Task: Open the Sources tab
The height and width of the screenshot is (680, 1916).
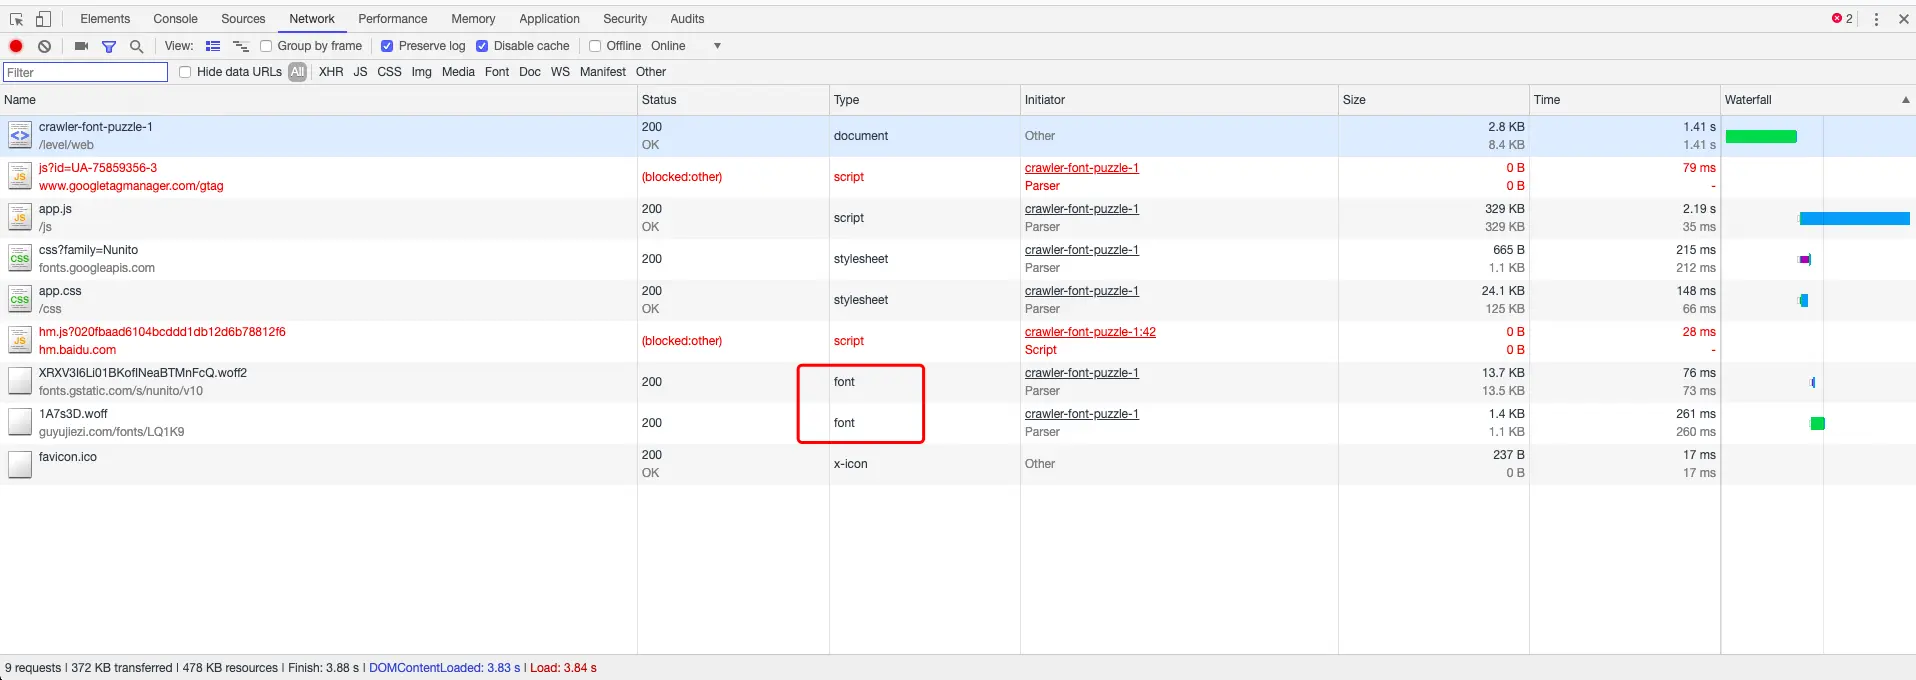Action: tap(243, 19)
